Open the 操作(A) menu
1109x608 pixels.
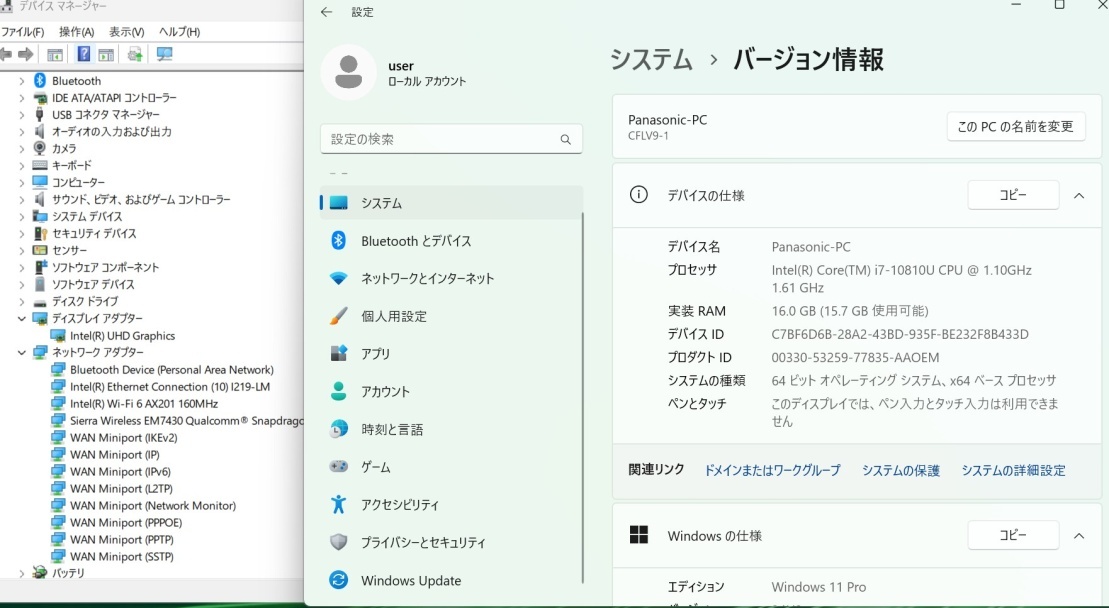coord(76,32)
